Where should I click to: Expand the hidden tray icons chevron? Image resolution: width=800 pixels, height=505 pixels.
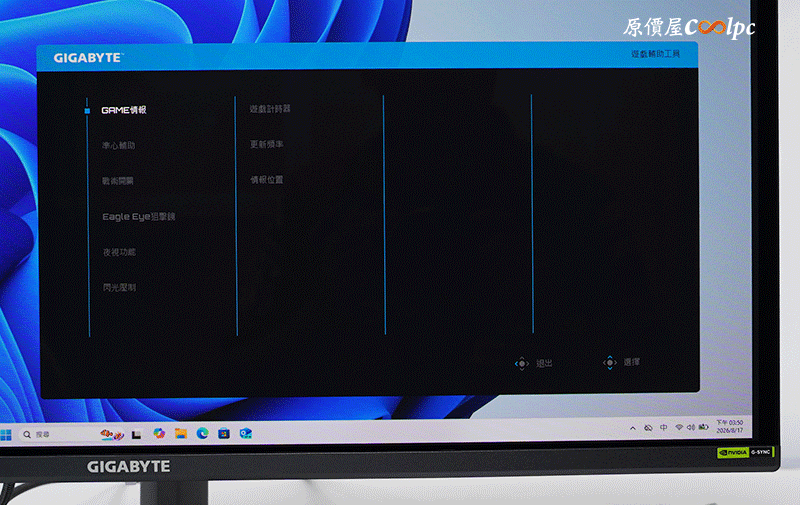tap(633, 428)
